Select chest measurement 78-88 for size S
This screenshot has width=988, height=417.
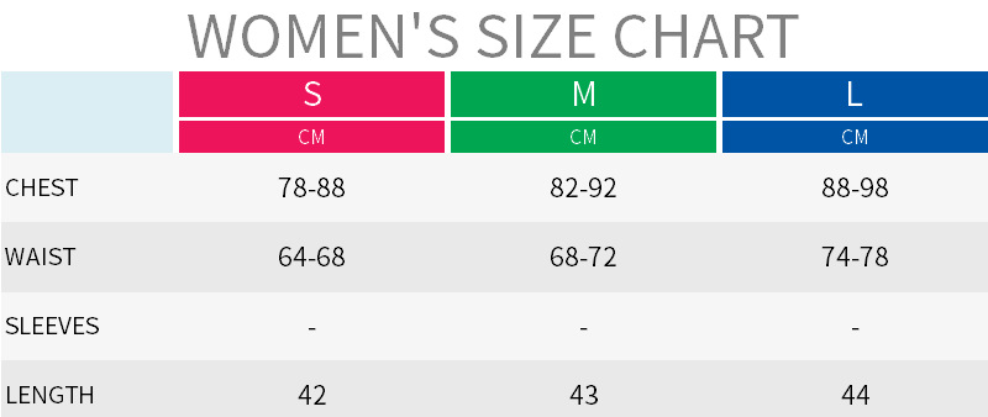pos(312,188)
